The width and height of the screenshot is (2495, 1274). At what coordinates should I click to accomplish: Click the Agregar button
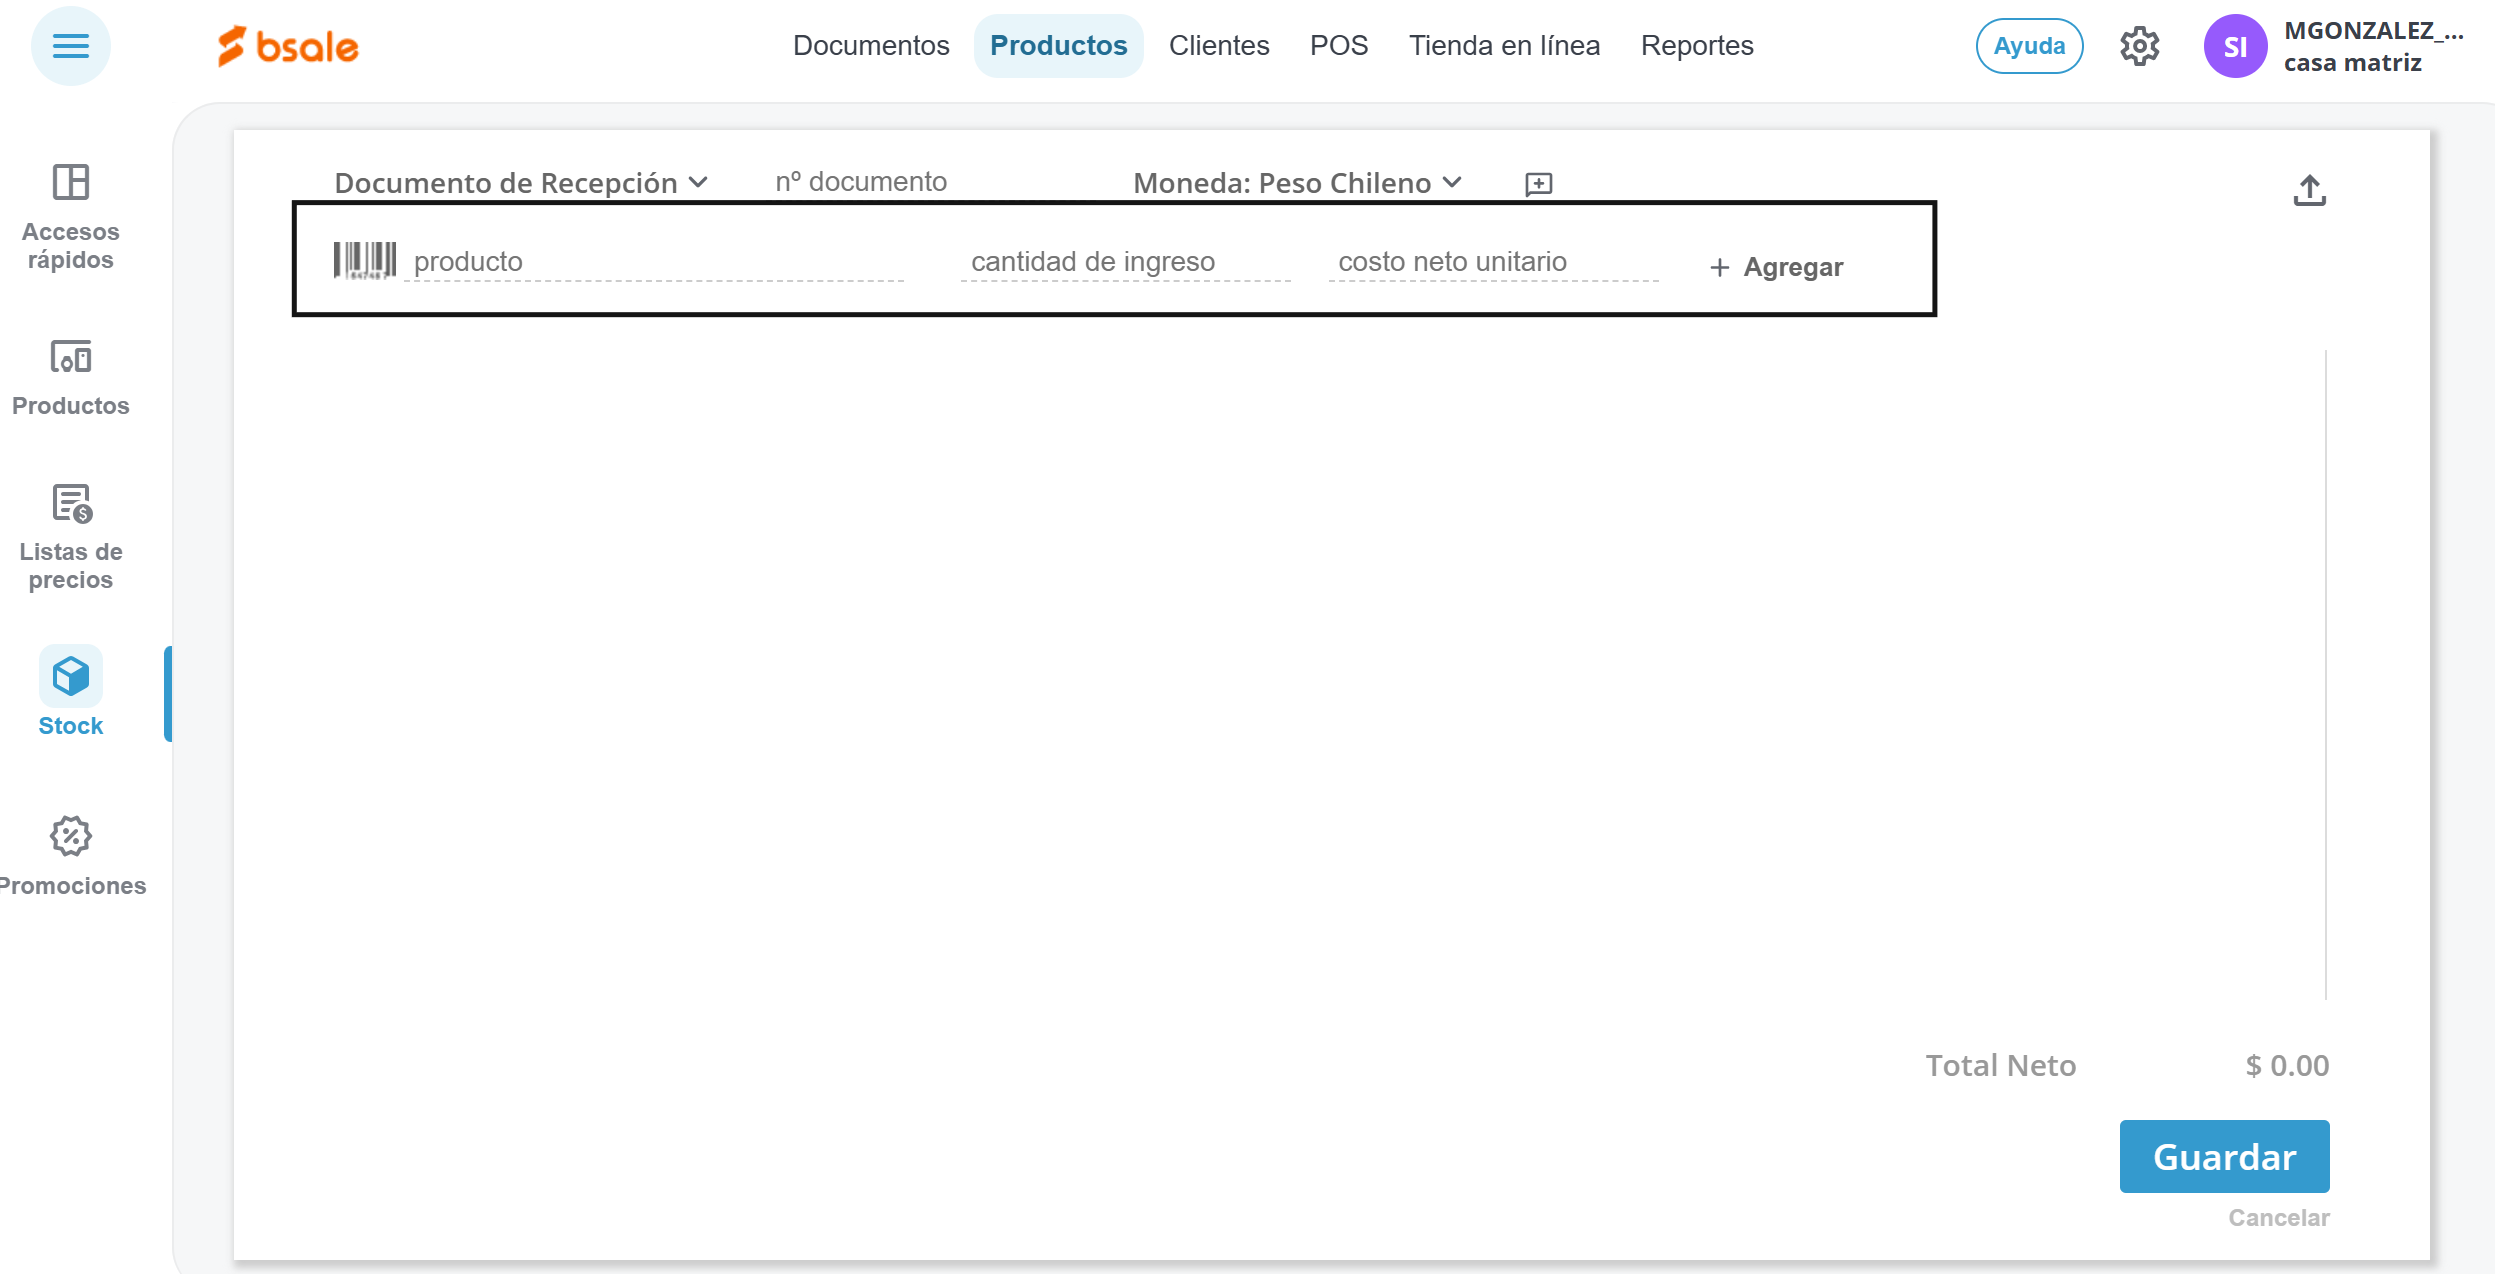[x=1776, y=267]
